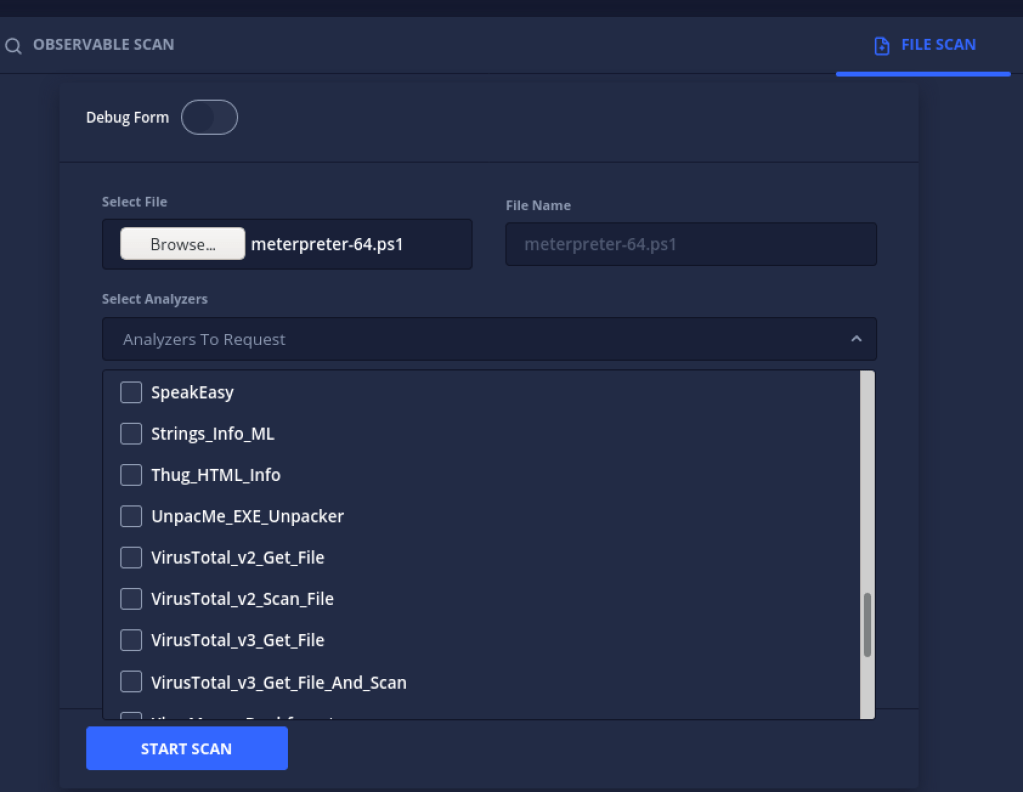The width and height of the screenshot is (1023, 792).
Task: Select the UnpacMe_EXE_Unpacker checkbox
Action: tap(131, 516)
